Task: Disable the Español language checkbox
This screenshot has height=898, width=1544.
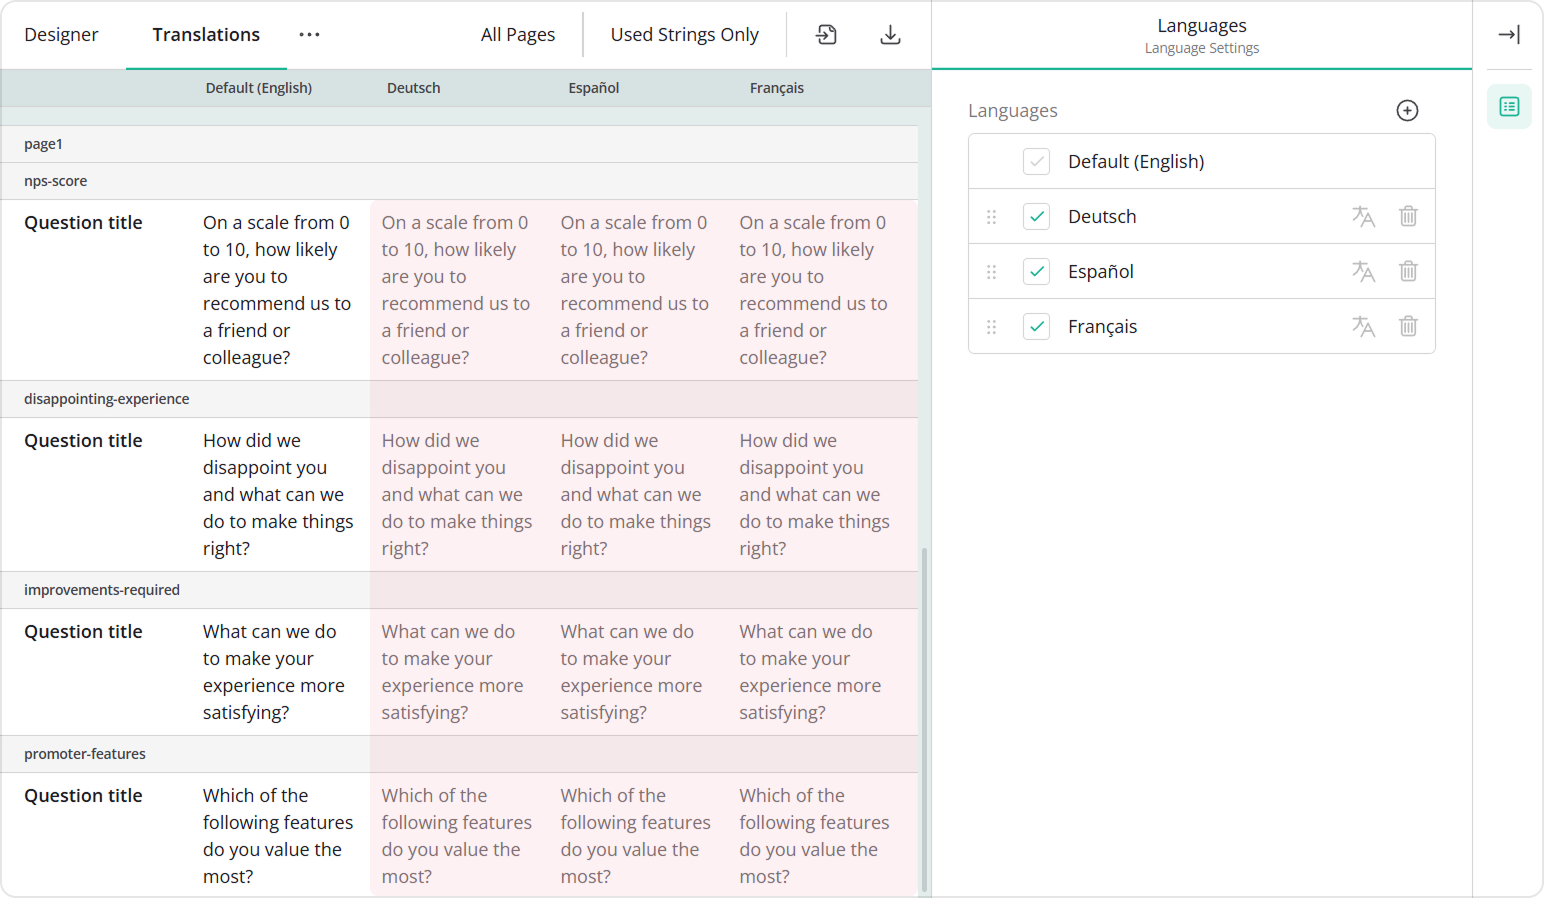Action: tap(1037, 271)
